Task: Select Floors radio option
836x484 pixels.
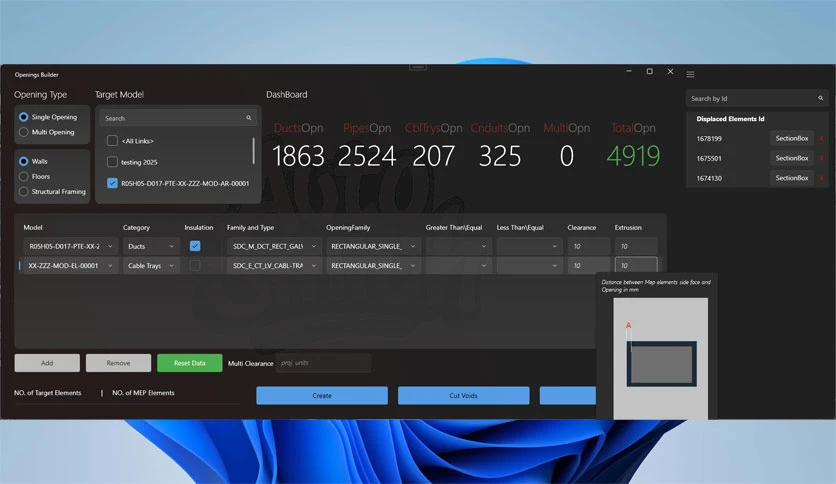Action: (x=23, y=176)
